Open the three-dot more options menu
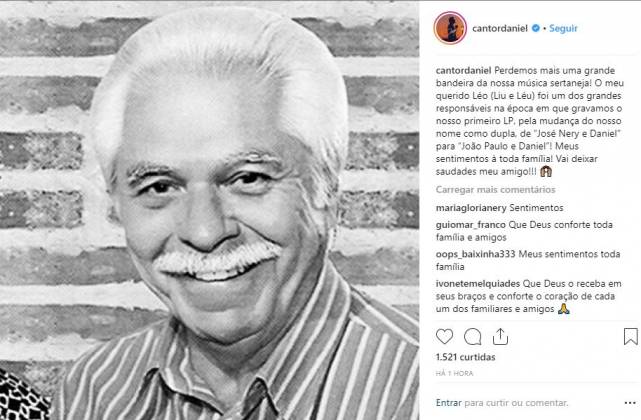Screen dimensions: 641x420 630,403
